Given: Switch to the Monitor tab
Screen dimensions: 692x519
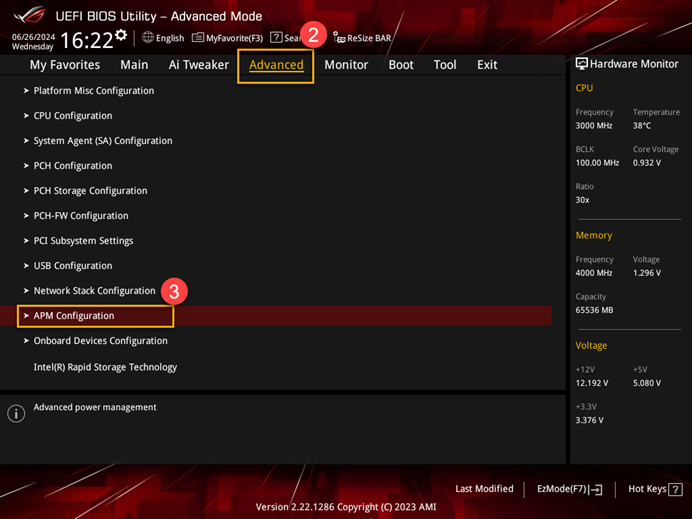Looking at the screenshot, I should [x=346, y=65].
